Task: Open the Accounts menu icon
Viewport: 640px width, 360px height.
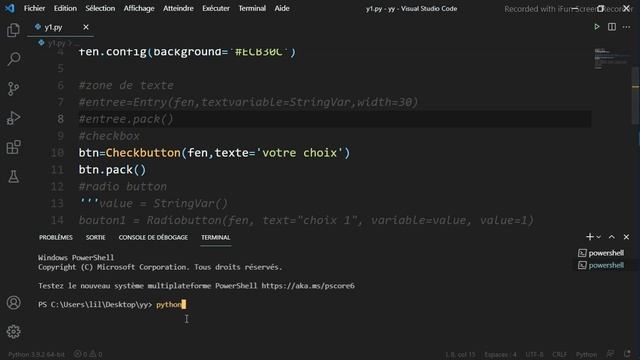Action: click(13, 302)
